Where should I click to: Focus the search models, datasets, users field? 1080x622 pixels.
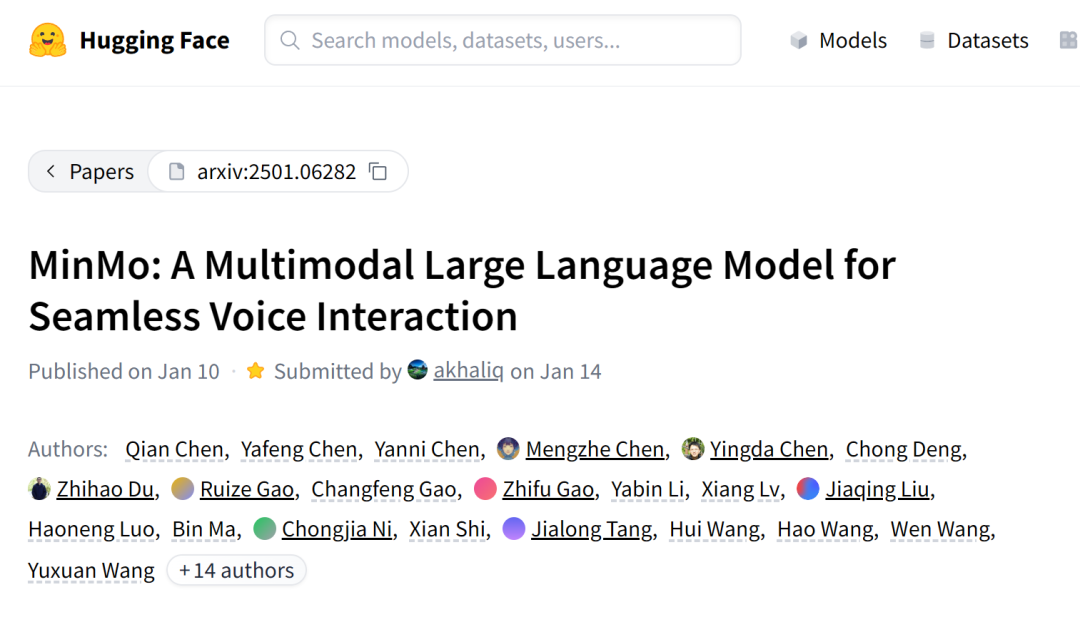point(503,40)
